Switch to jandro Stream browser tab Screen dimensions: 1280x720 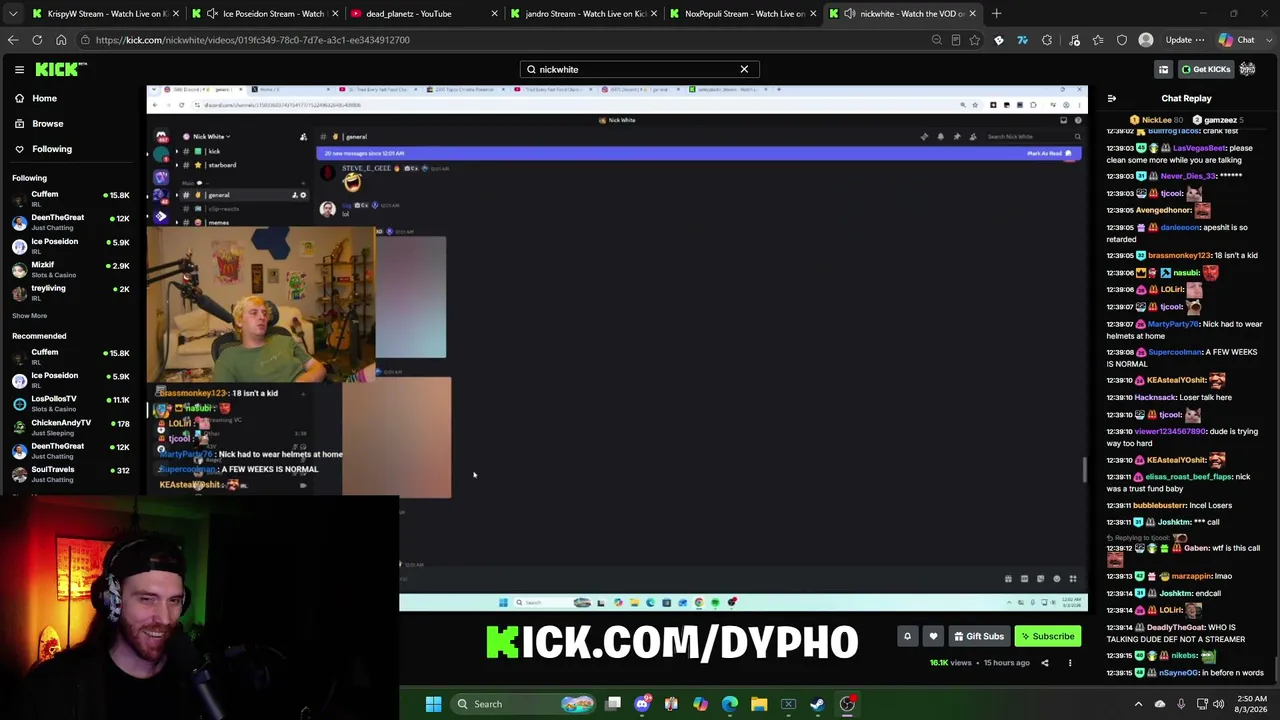(584, 14)
